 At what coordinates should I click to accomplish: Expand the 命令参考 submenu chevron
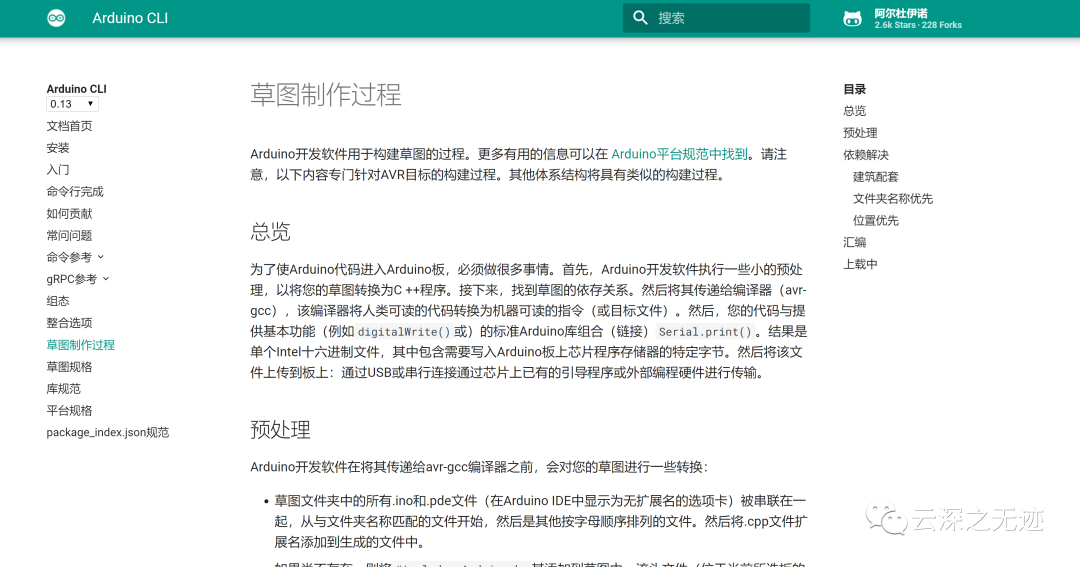[101, 257]
